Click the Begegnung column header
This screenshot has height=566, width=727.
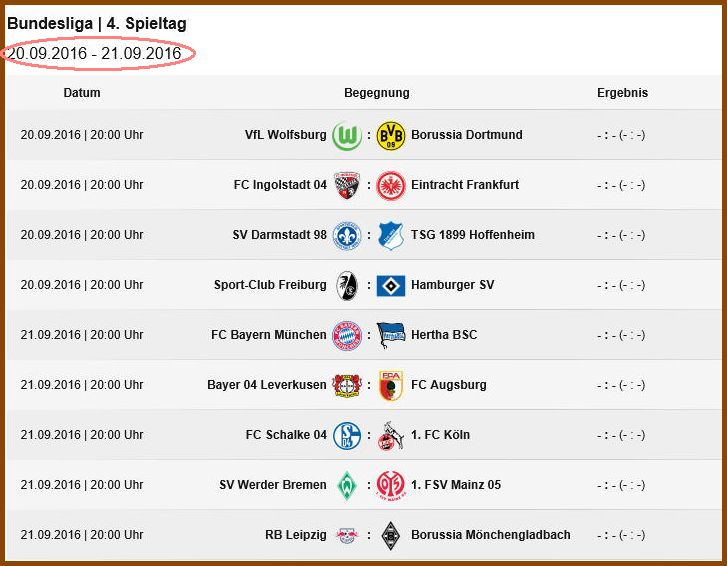tap(376, 93)
